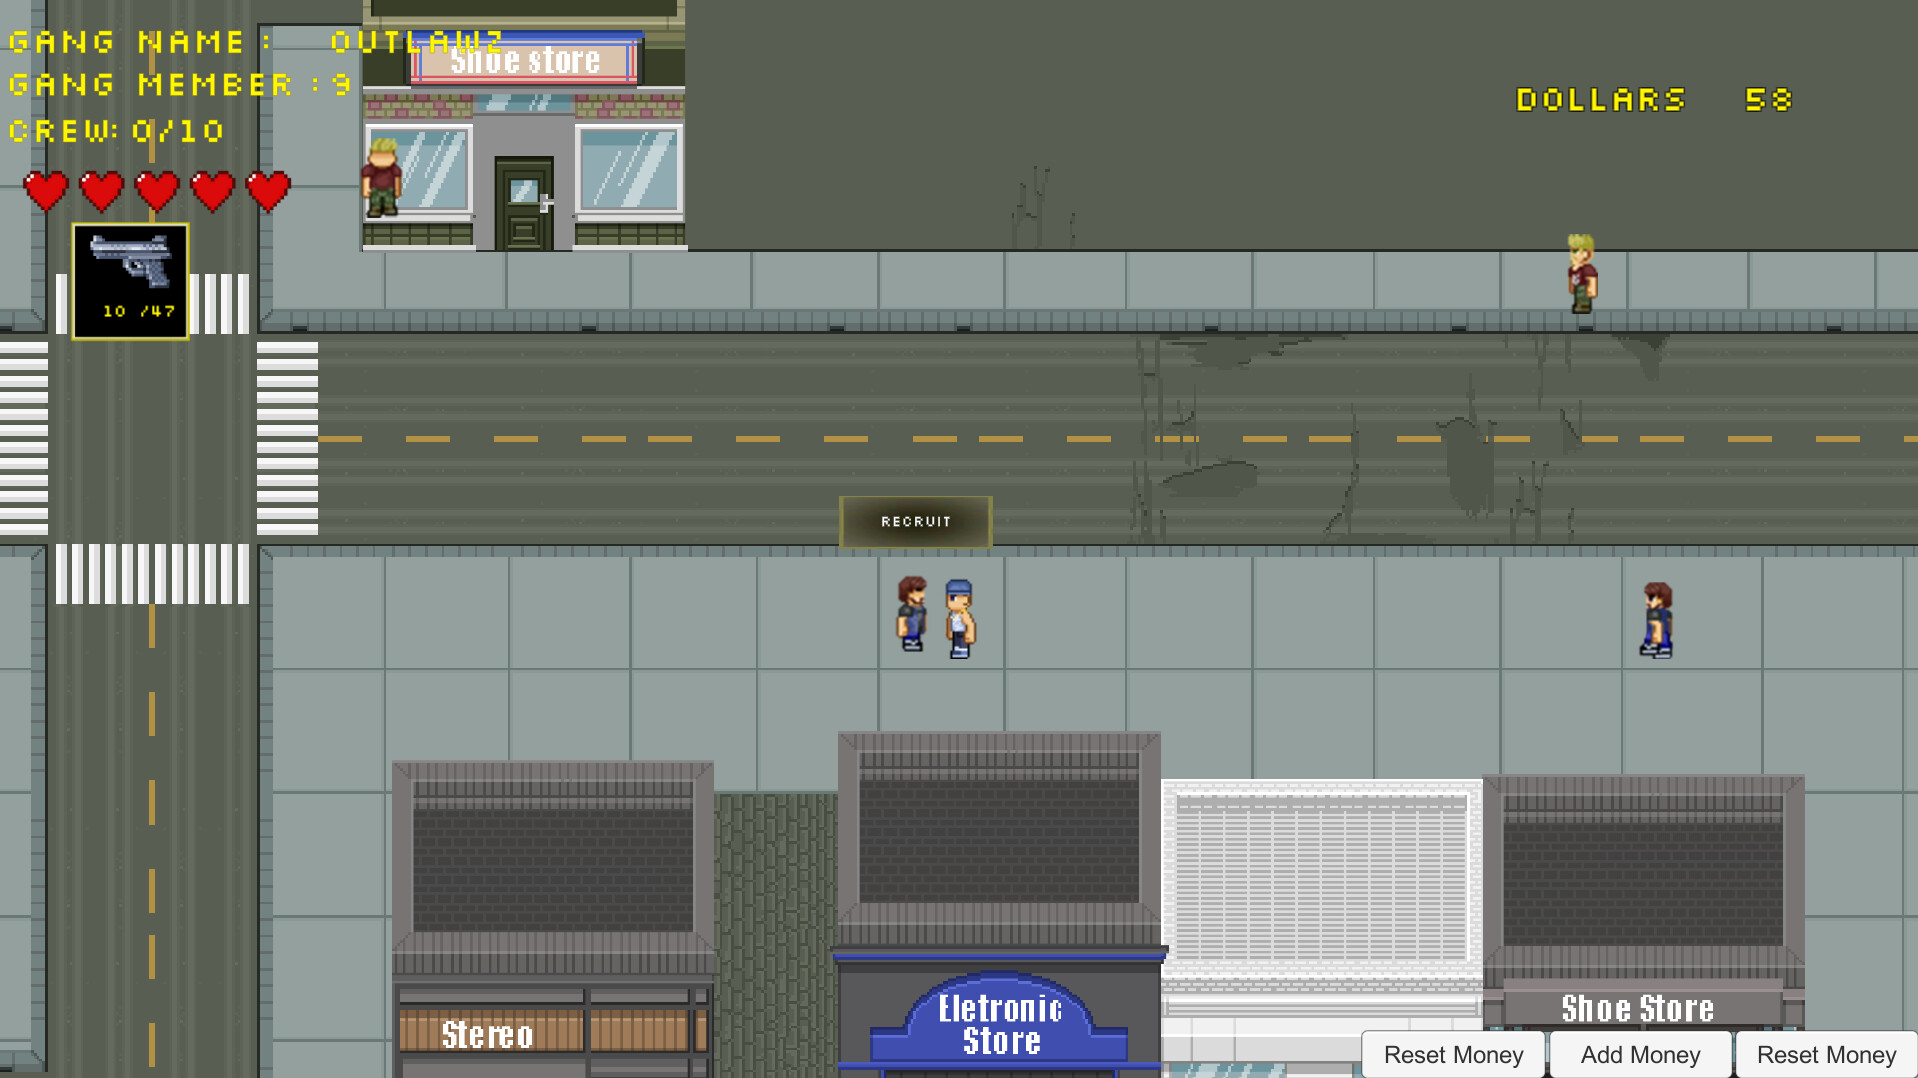Click the neon Shoe store sign at top
The width and height of the screenshot is (1918, 1078).
(525, 62)
